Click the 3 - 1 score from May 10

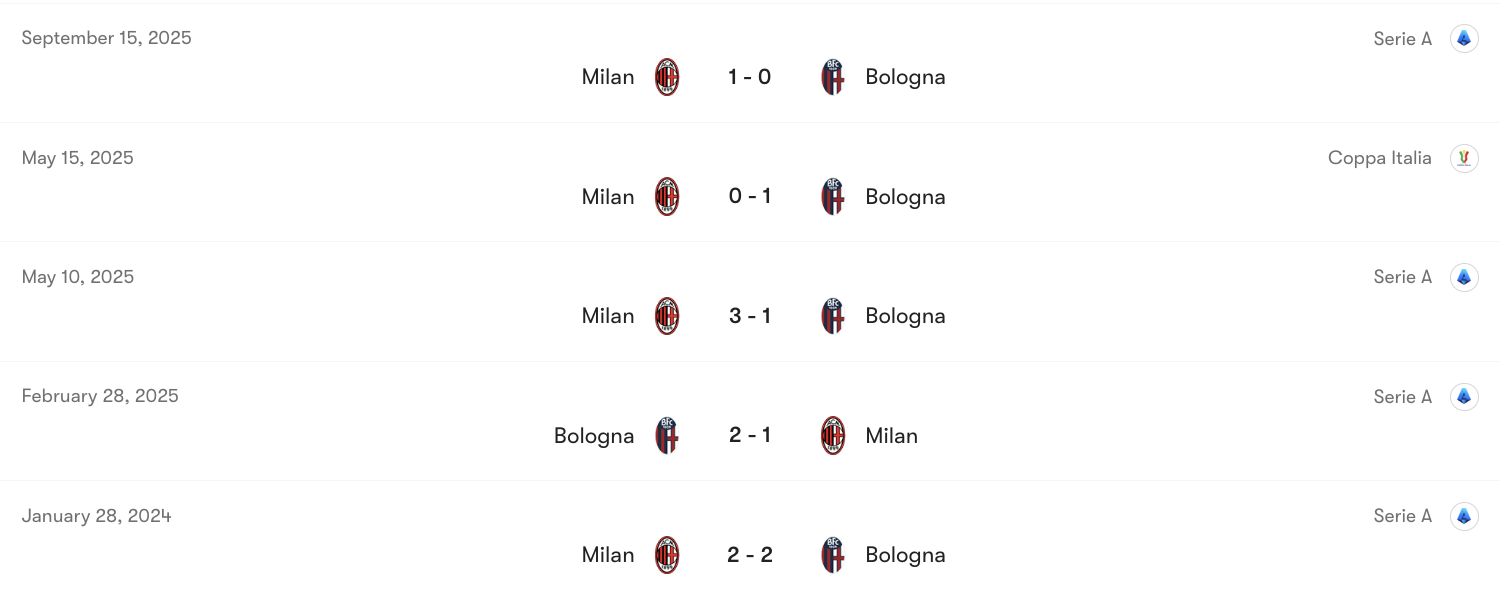pos(750,315)
